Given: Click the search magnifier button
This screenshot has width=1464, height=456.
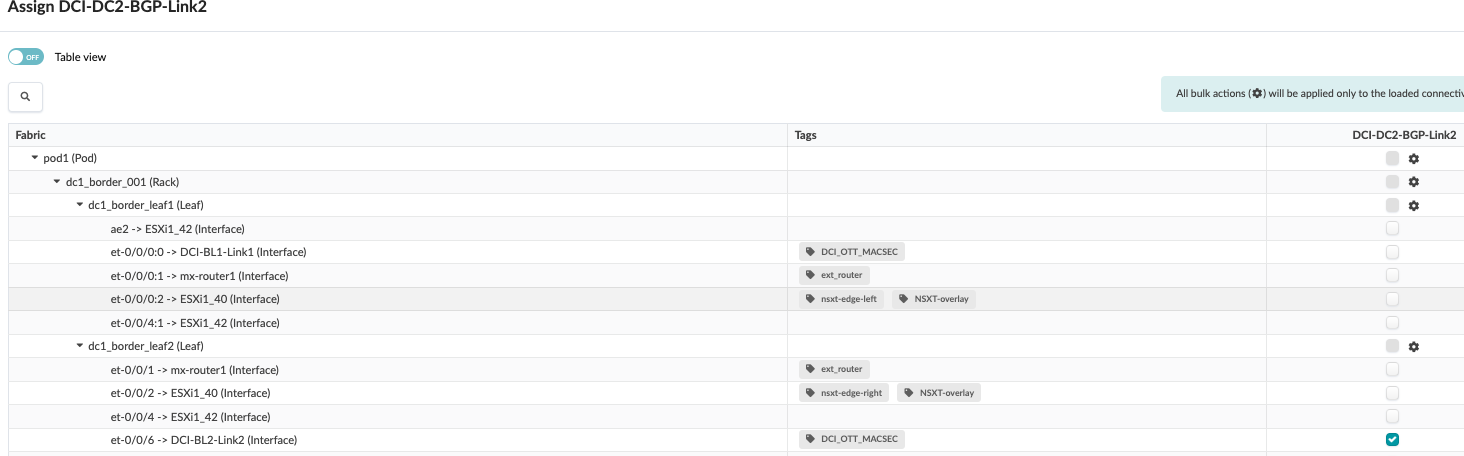Looking at the screenshot, I should 25,97.
